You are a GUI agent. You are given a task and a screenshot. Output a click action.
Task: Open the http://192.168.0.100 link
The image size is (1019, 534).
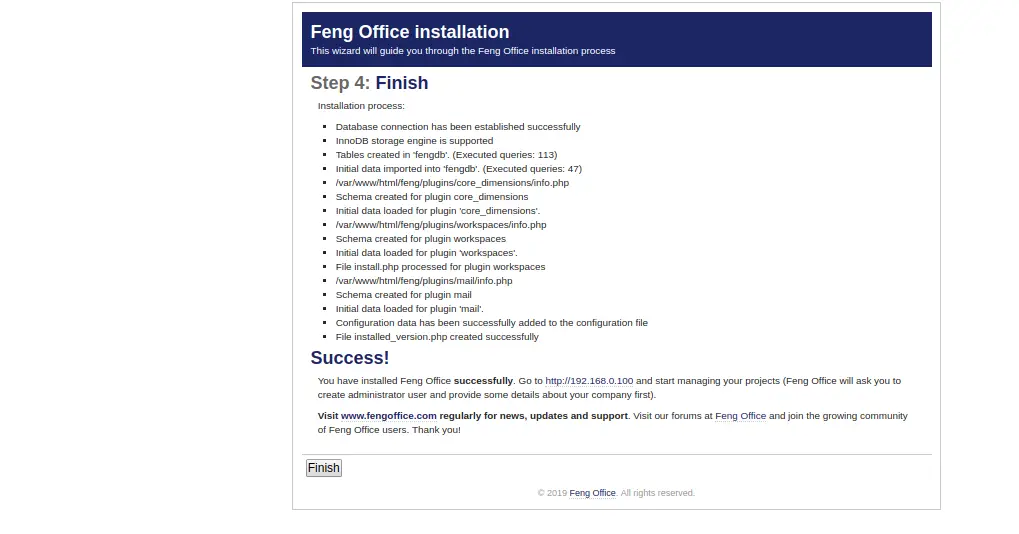589,381
